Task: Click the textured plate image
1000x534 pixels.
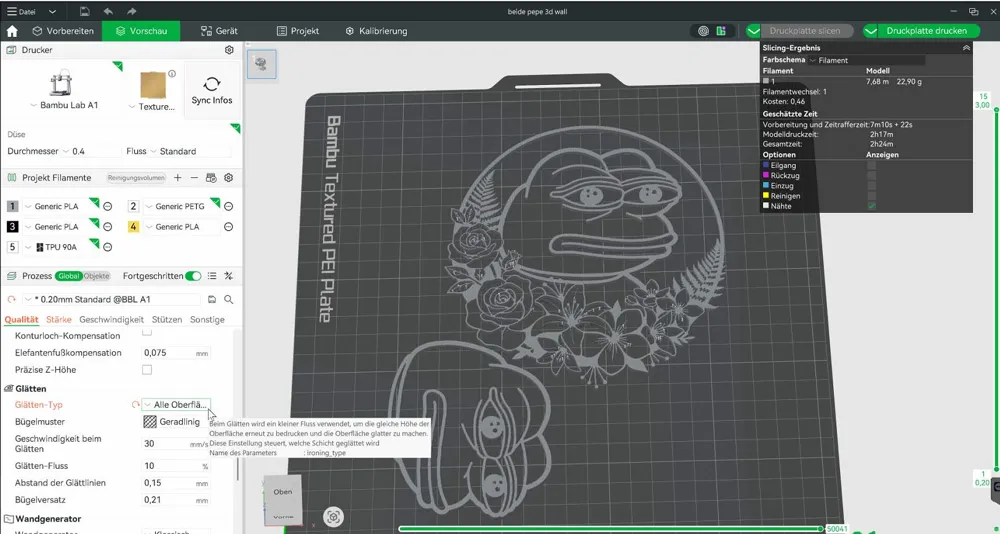Action: pos(153,85)
